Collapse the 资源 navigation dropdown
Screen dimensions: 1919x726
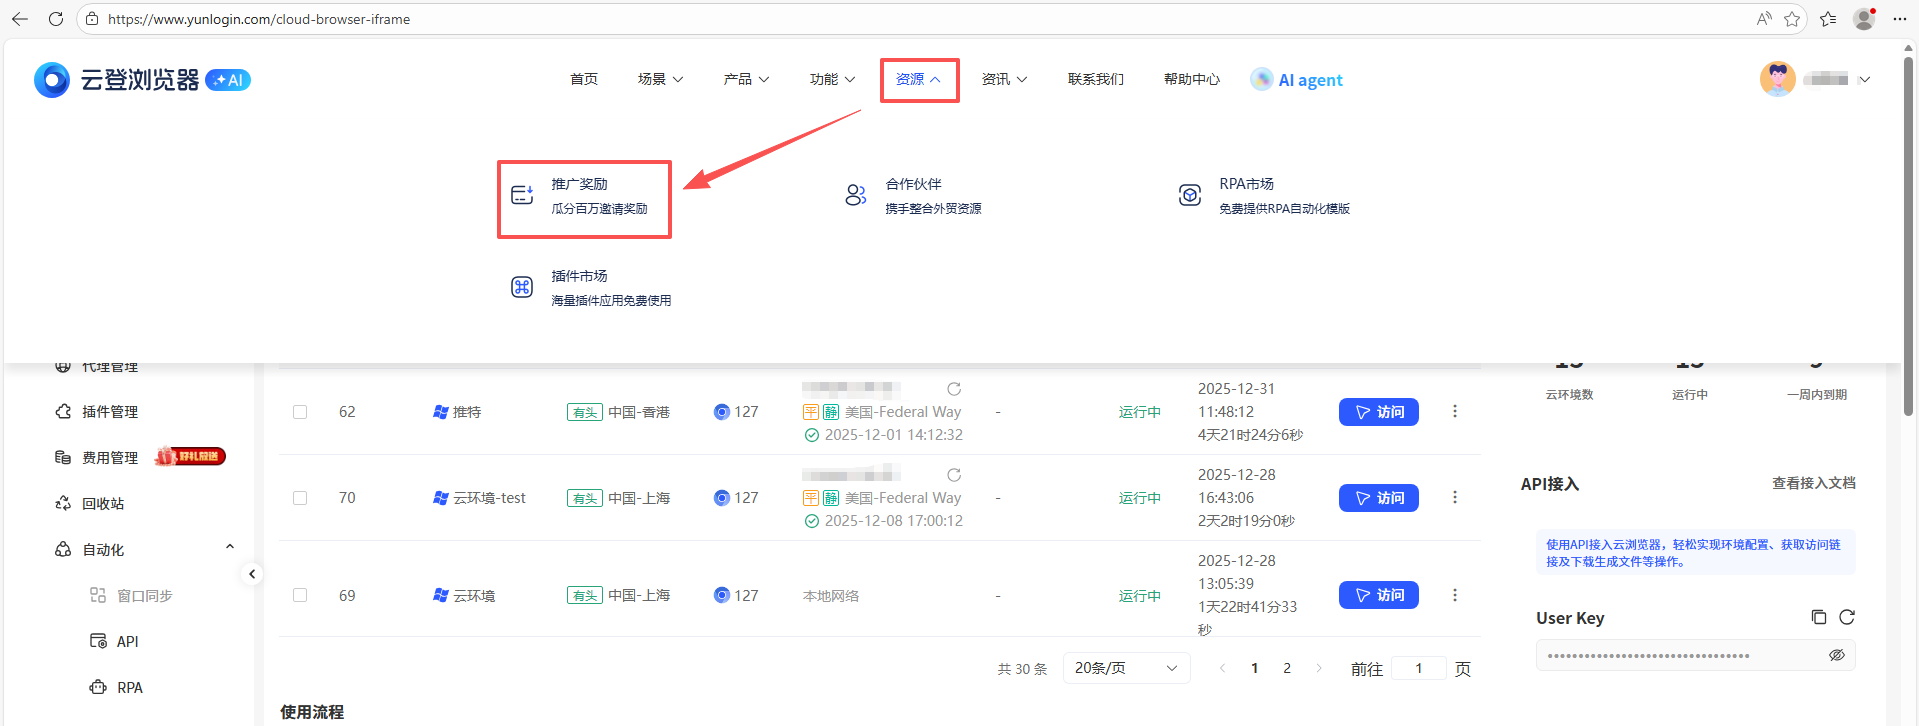coord(918,79)
